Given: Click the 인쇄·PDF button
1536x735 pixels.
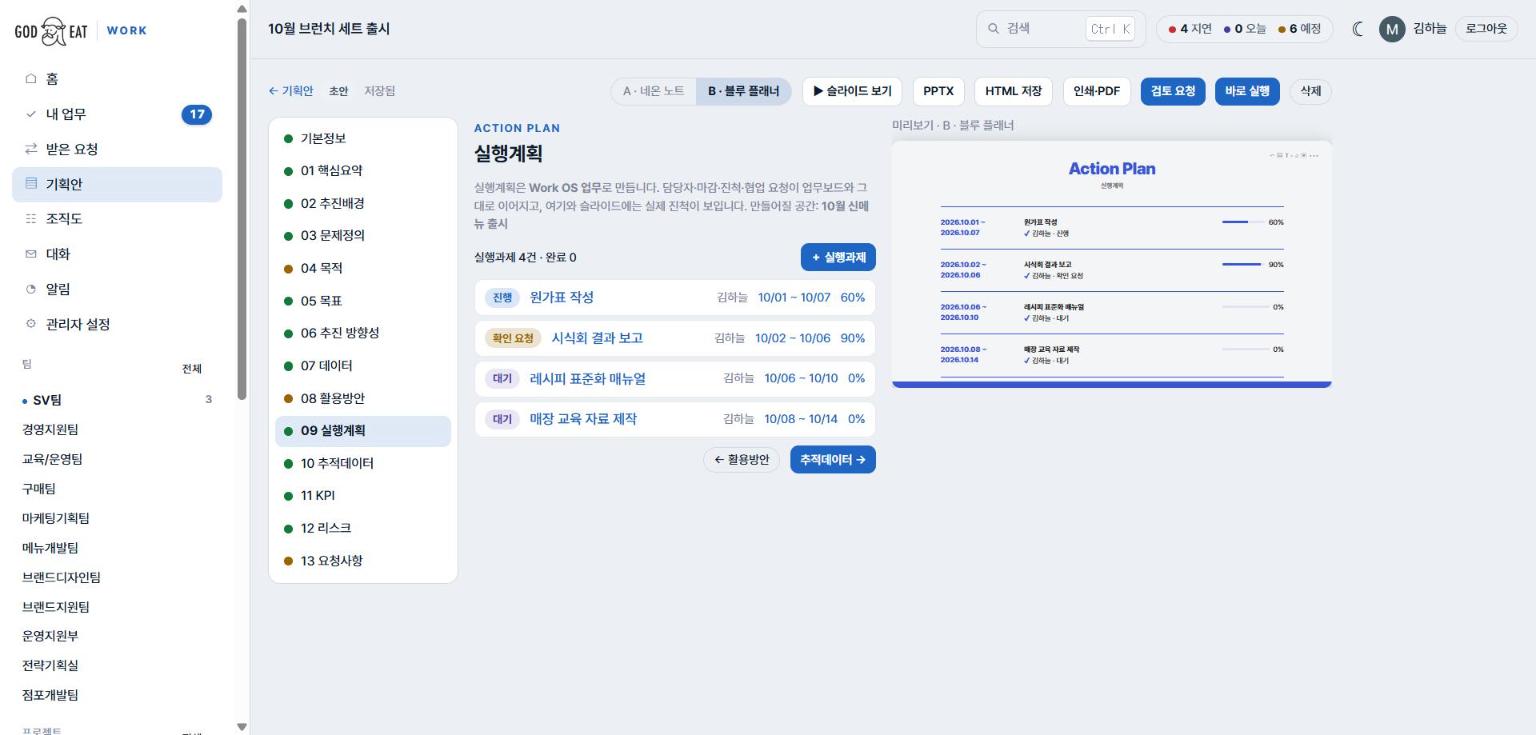Looking at the screenshot, I should click(1096, 91).
